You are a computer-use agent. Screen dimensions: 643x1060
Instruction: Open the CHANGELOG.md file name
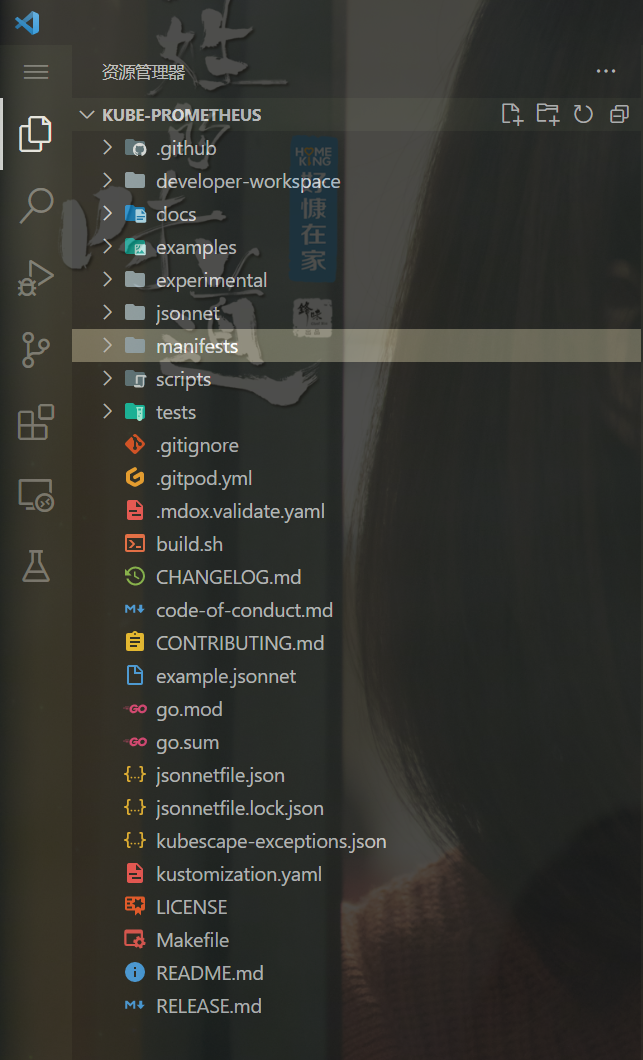(x=229, y=577)
